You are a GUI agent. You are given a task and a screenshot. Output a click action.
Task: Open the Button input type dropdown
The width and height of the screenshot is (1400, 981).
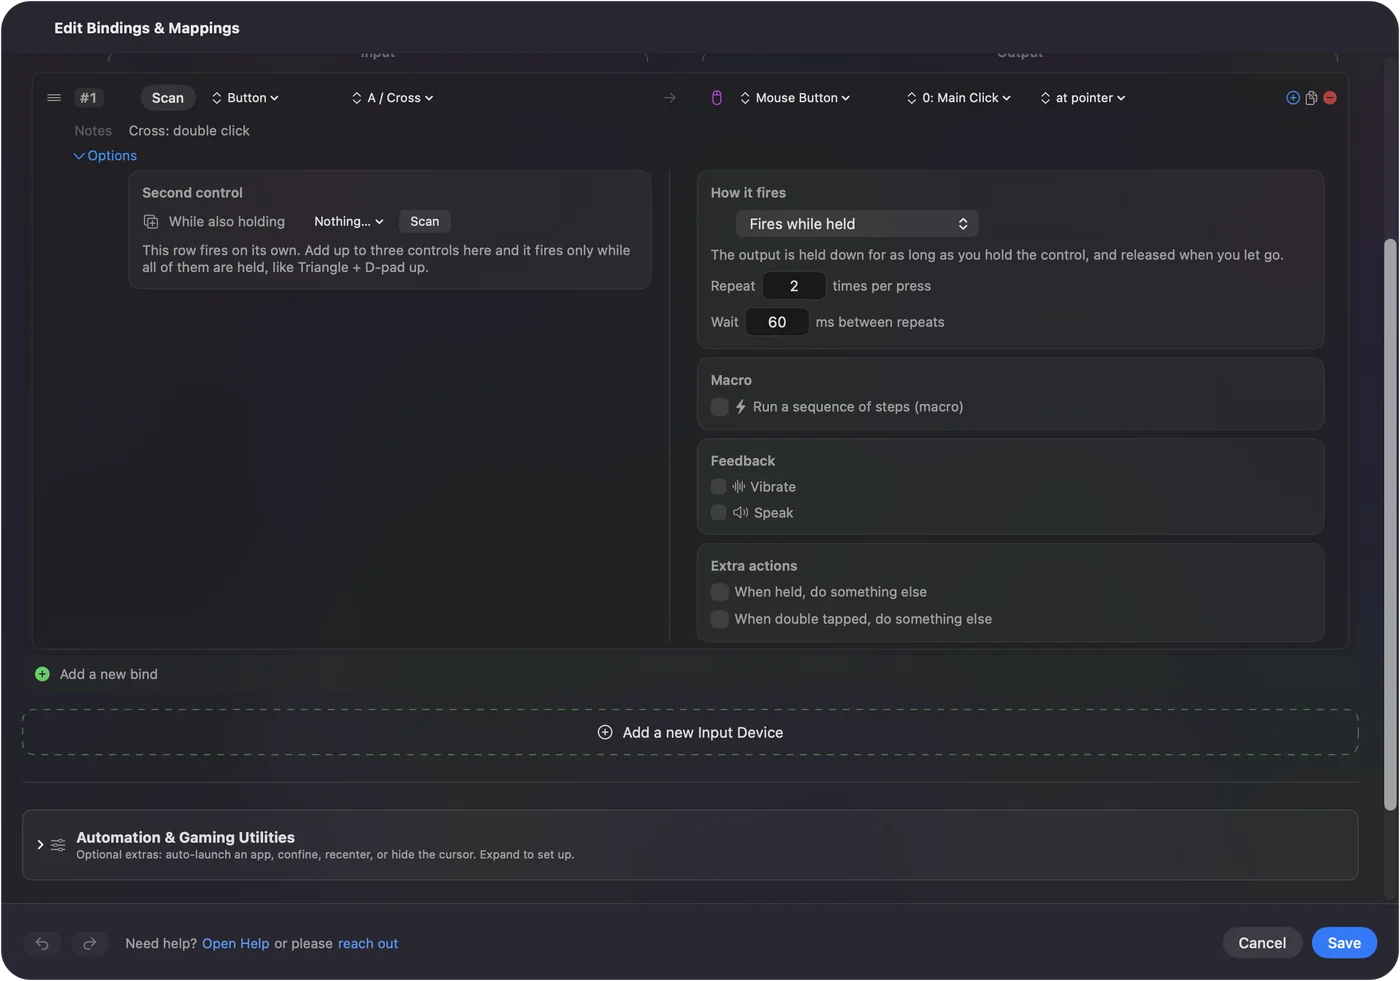coord(245,98)
